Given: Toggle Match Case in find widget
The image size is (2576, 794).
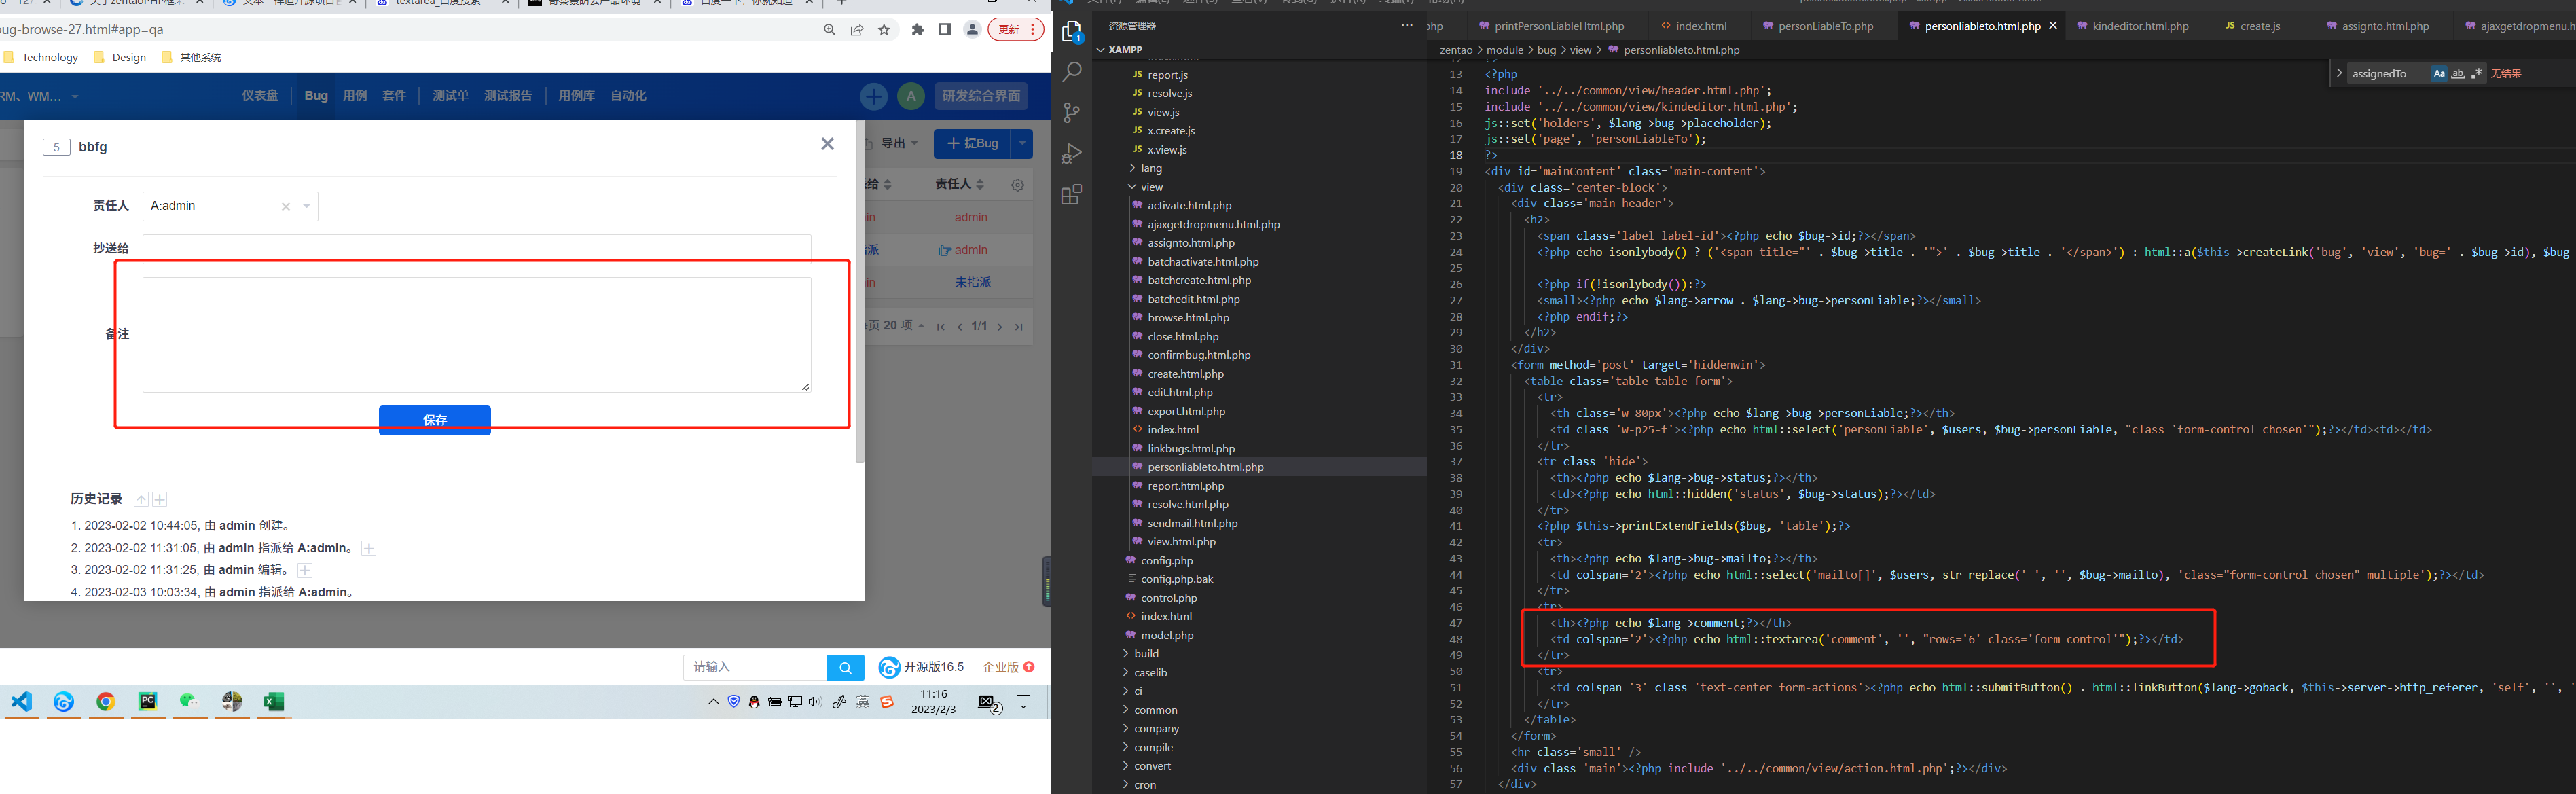Looking at the screenshot, I should pos(2438,74).
